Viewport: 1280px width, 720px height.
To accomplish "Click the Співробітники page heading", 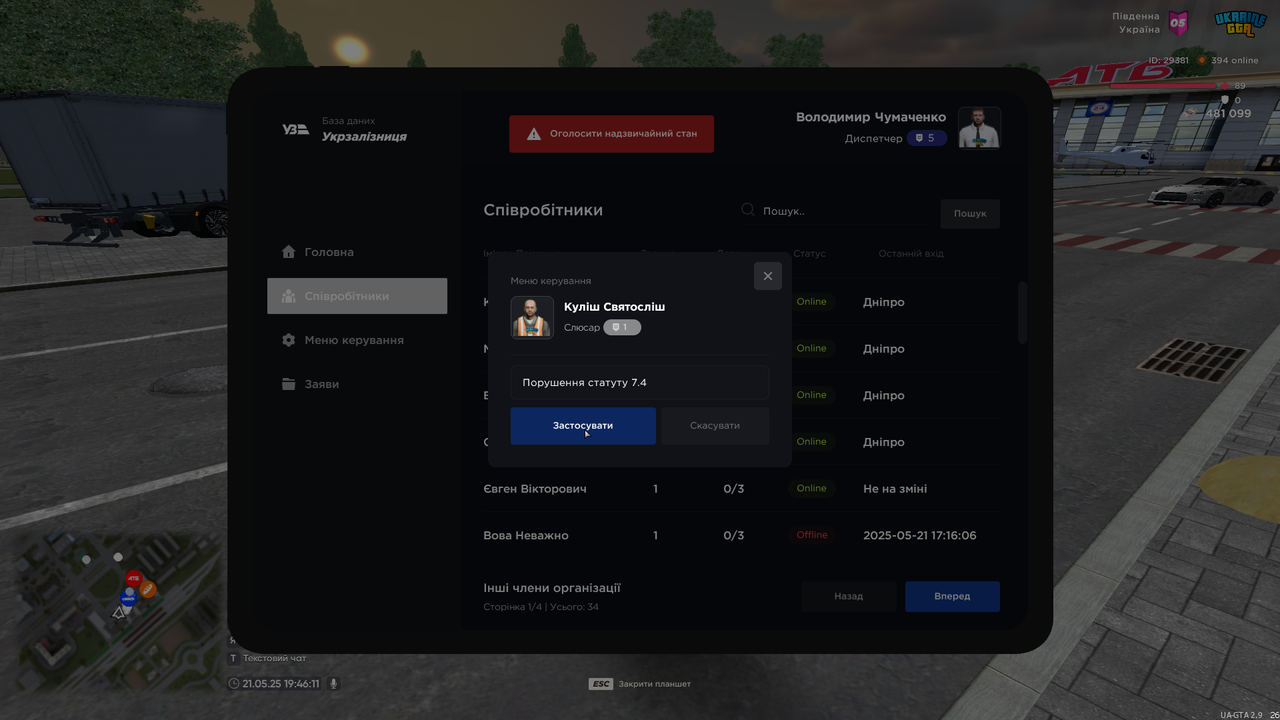I will tap(543, 210).
